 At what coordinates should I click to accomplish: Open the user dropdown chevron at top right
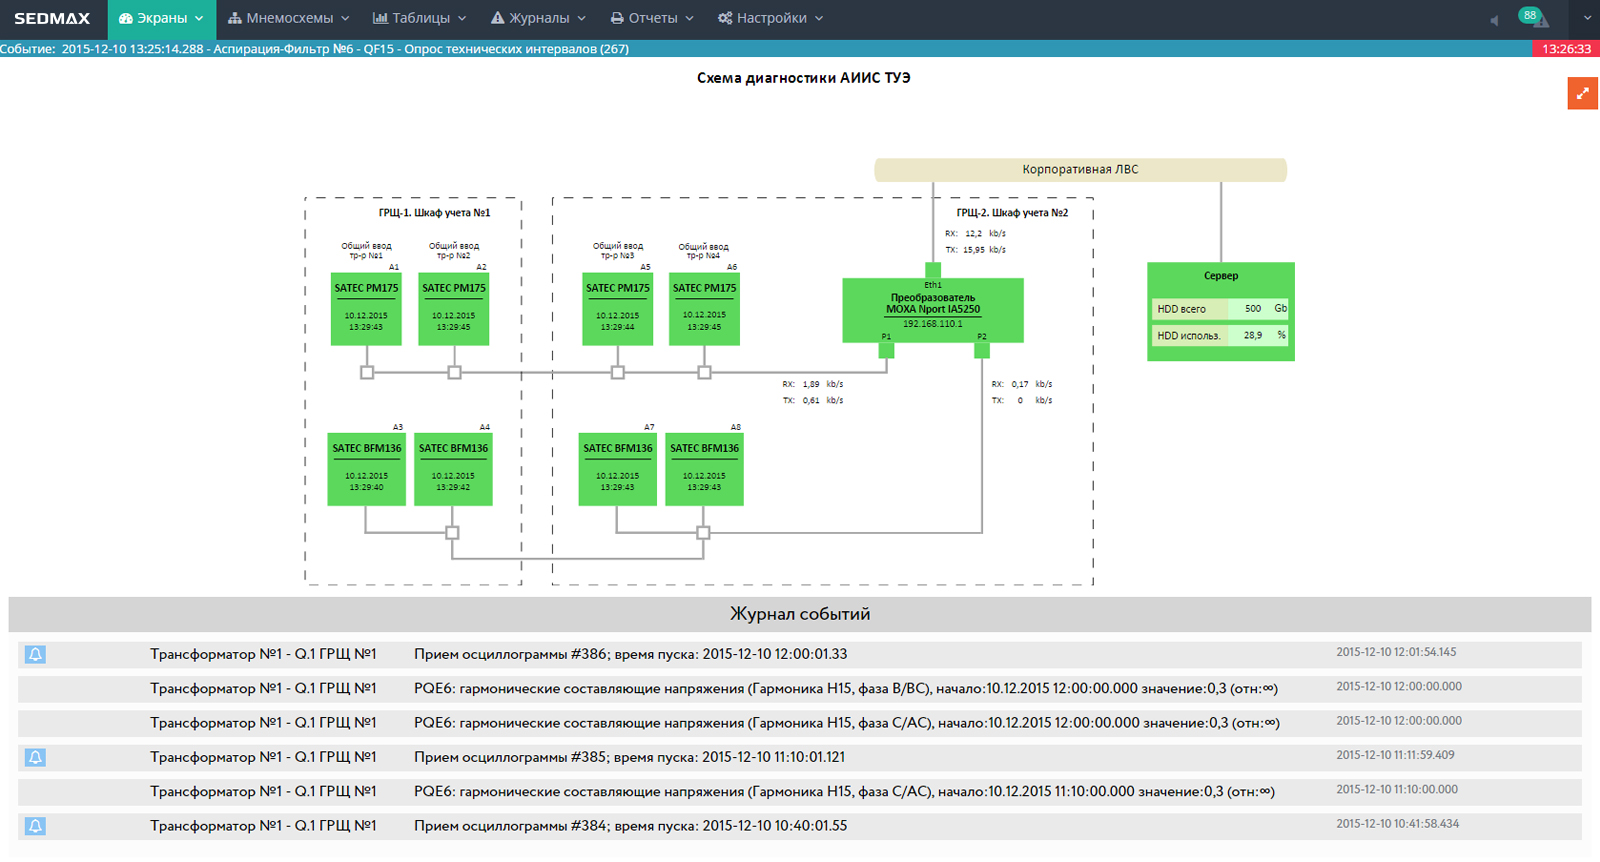1586,18
